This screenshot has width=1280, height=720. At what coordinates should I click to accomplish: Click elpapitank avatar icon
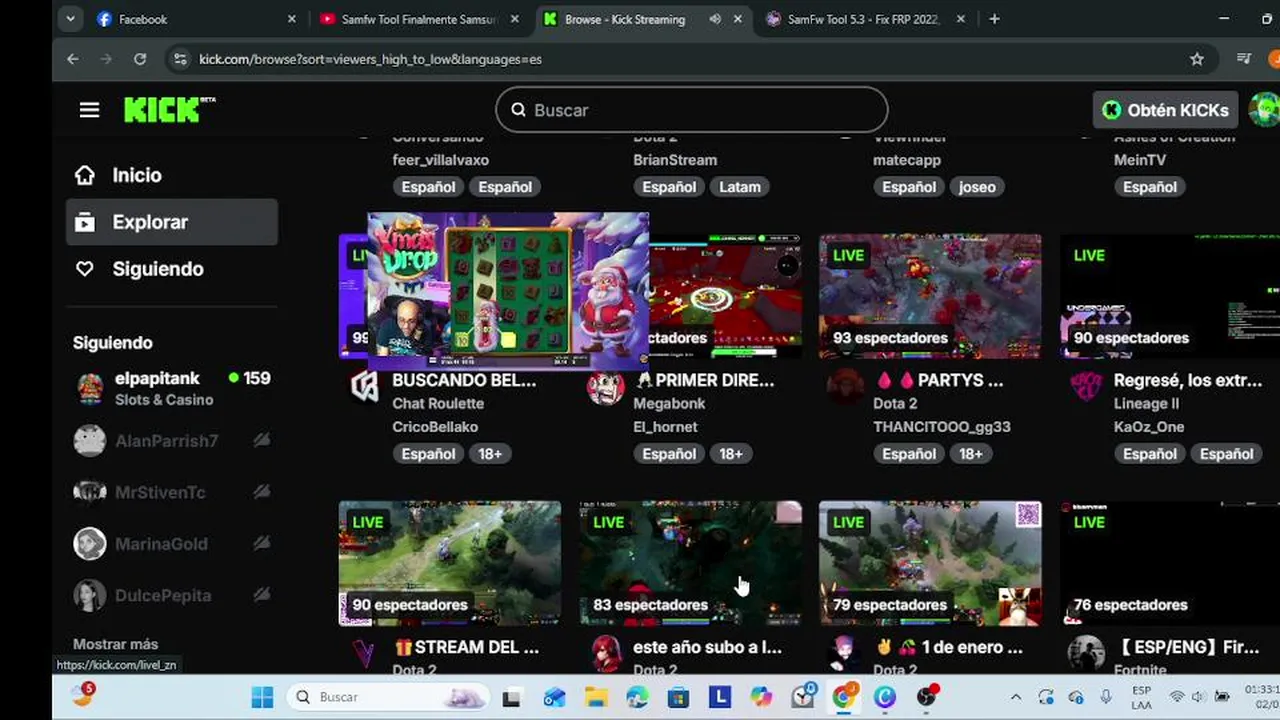point(90,388)
